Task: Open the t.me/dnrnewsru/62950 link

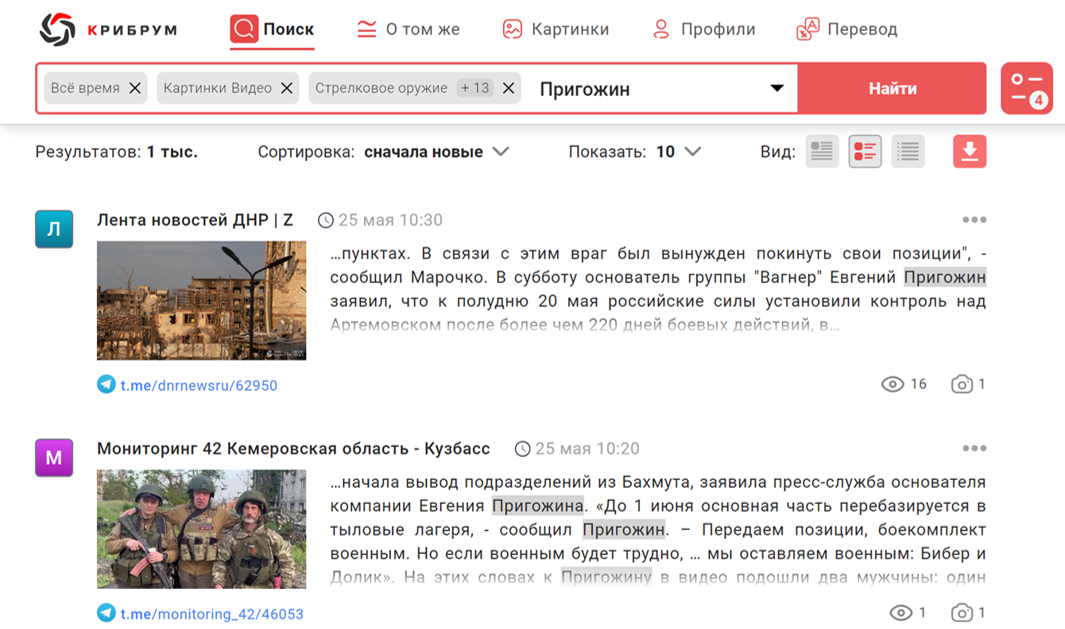Action: [x=199, y=385]
